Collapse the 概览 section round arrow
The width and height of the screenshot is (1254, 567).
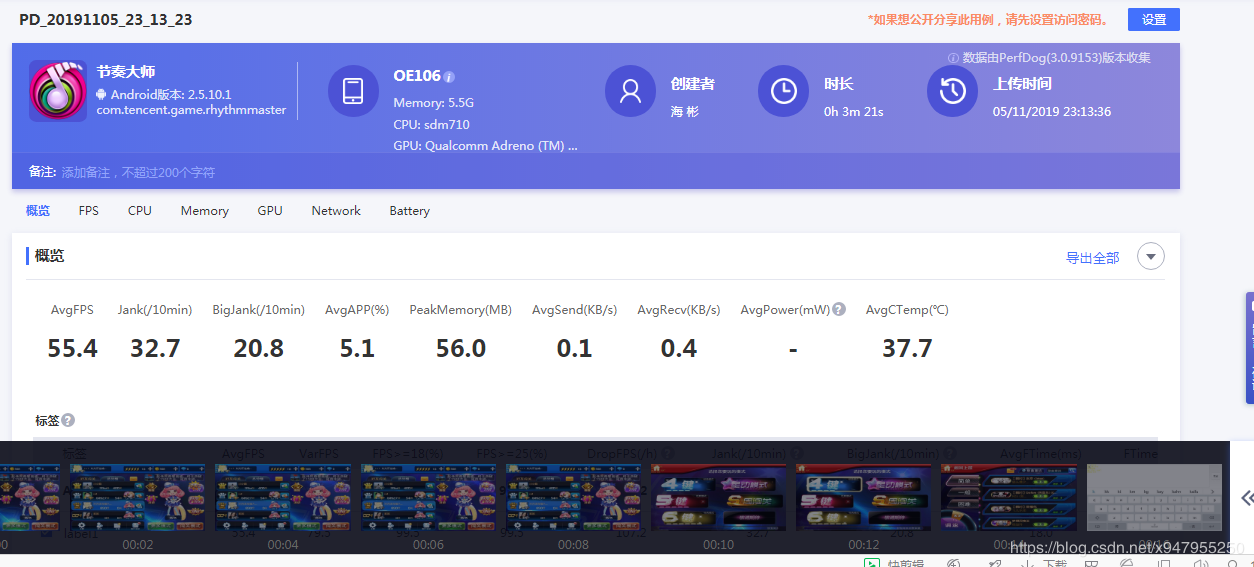1151,257
